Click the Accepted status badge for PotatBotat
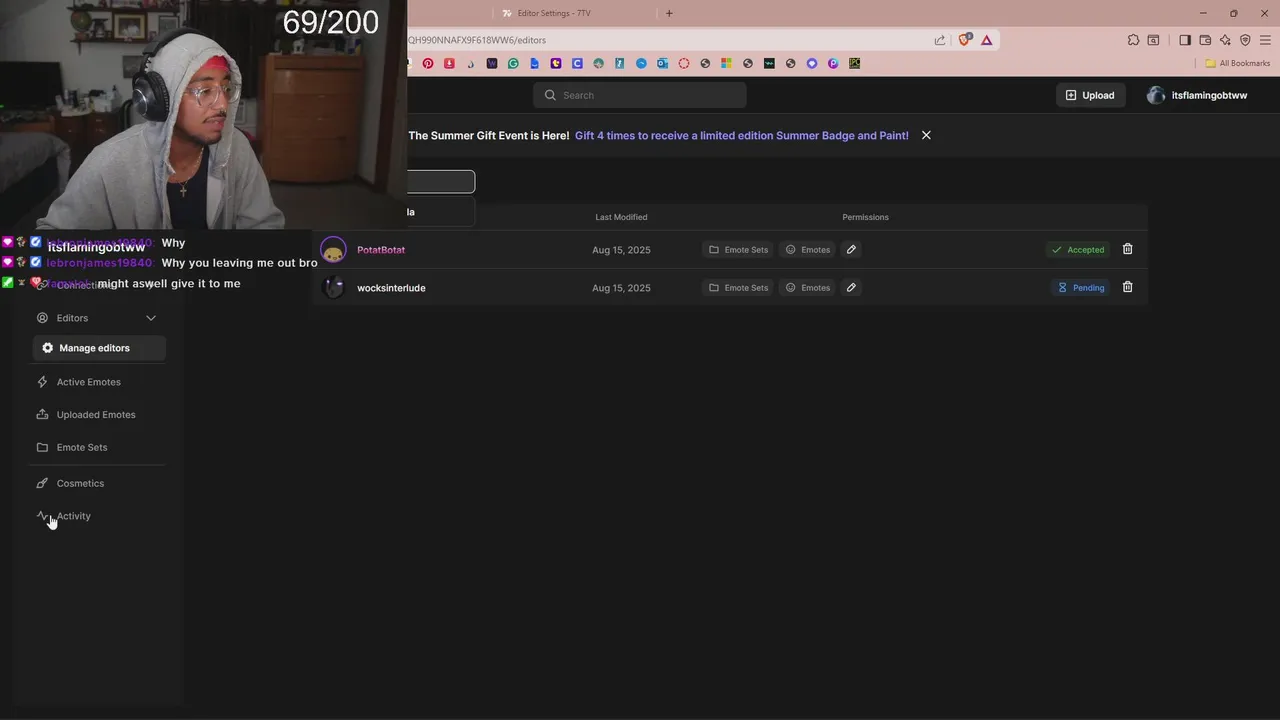Image resolution: width=1280 pixels, height=720 pixels. pyautogui.click(x=1078, y=249)
